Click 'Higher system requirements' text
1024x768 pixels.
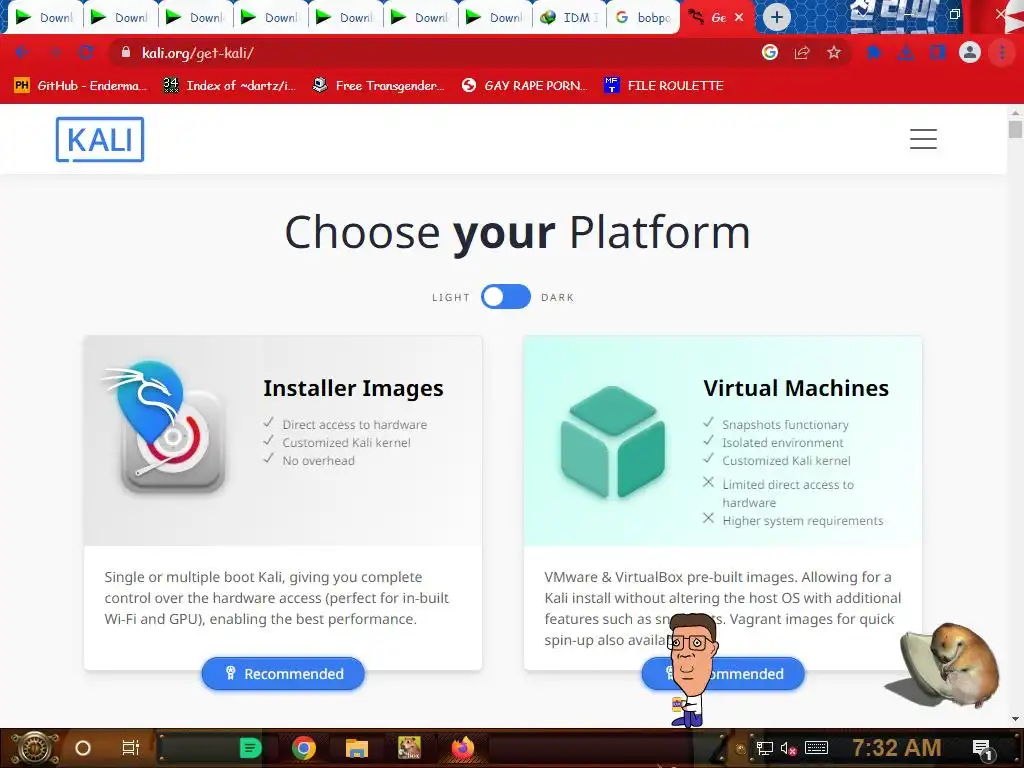(x=803, y=520)
